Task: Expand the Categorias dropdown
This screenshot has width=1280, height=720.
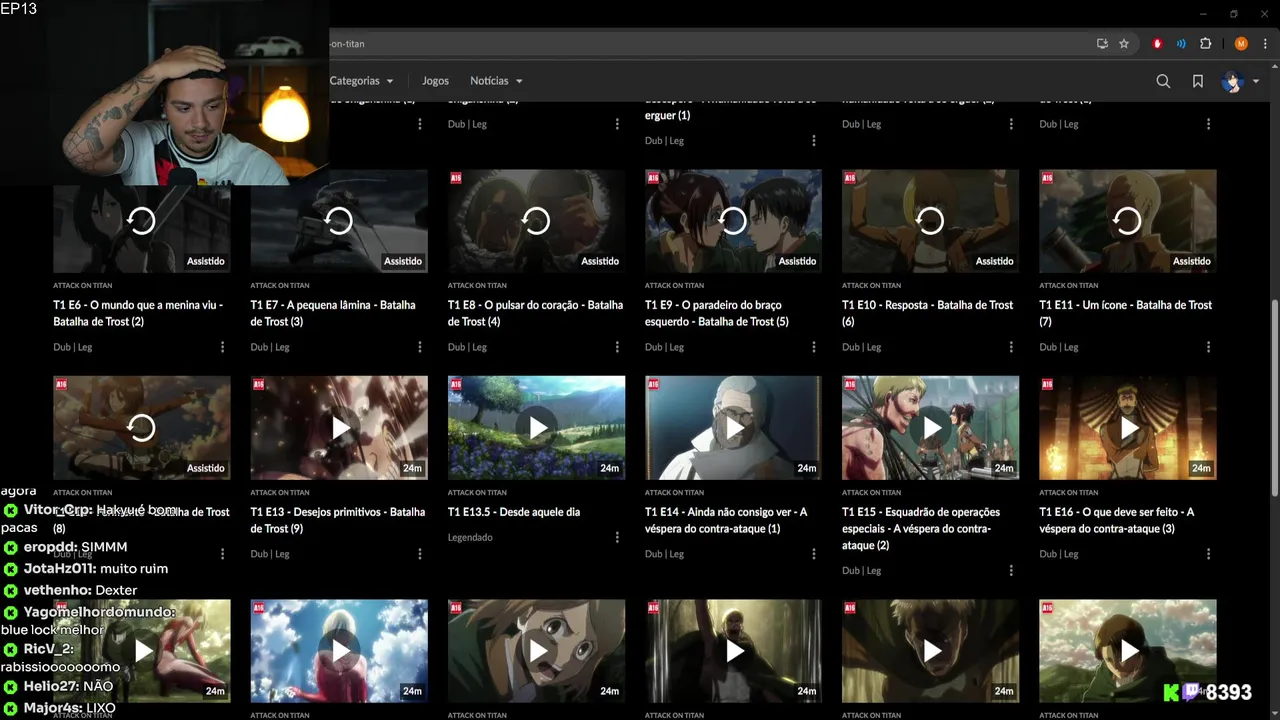Action: tap(361, 81)
